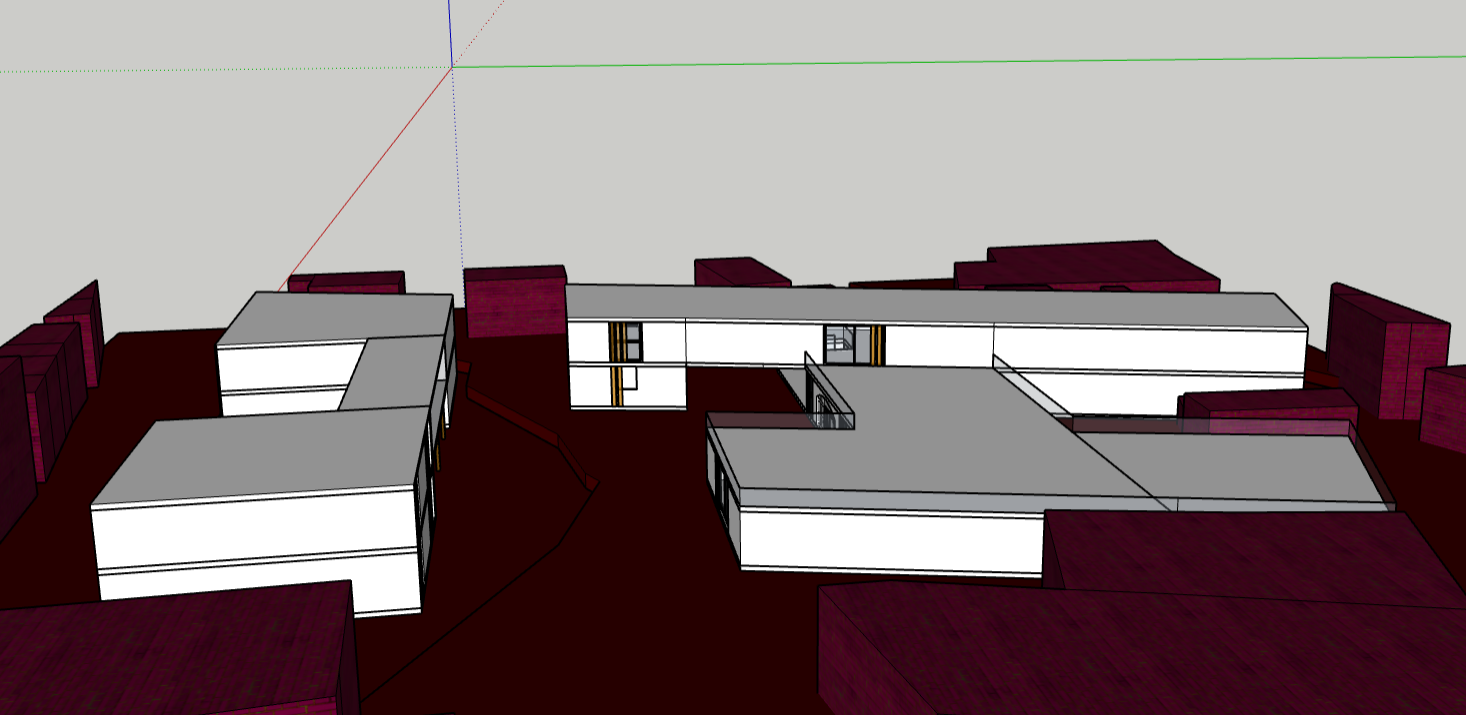Viewport: 1466px width, 715px height.
Task: Click the axes origin where the lines meet
Action: 452,67
